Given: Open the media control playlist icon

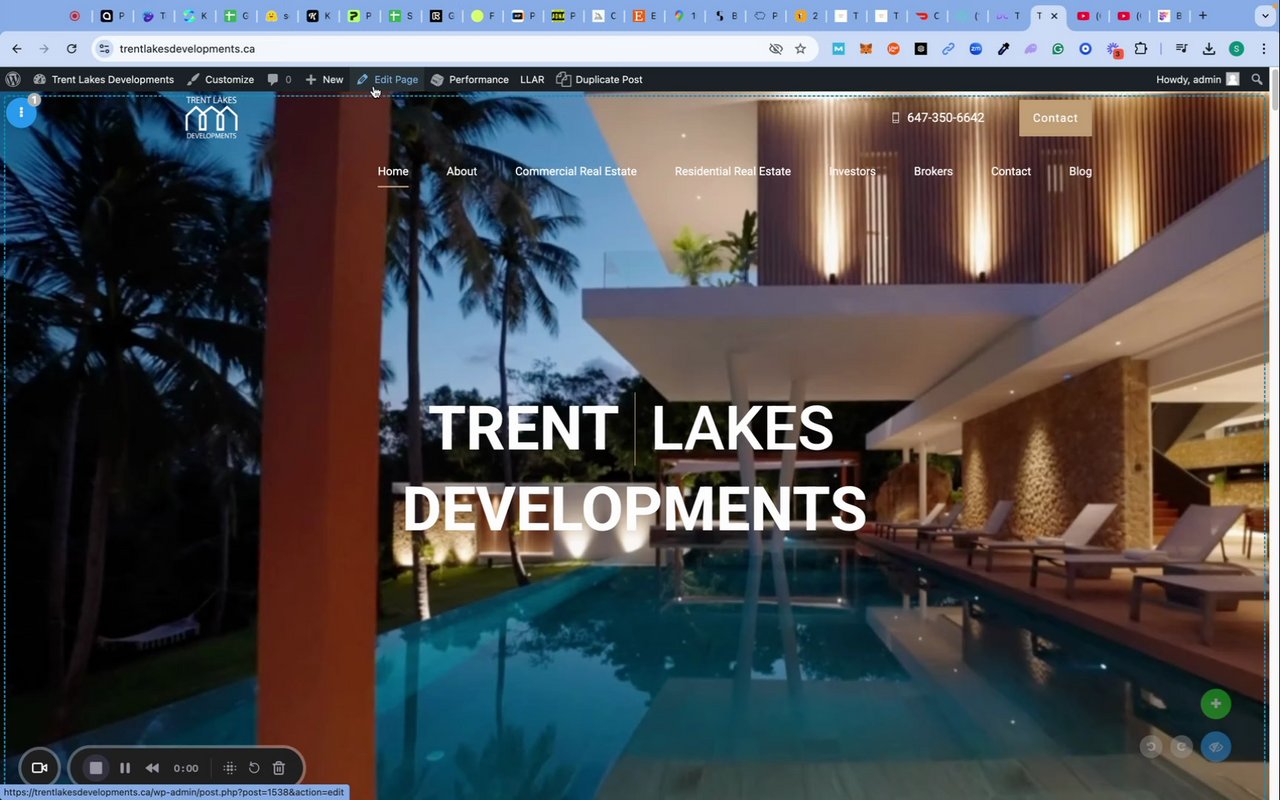Looking at the screenshot, I should [1182, 48].
